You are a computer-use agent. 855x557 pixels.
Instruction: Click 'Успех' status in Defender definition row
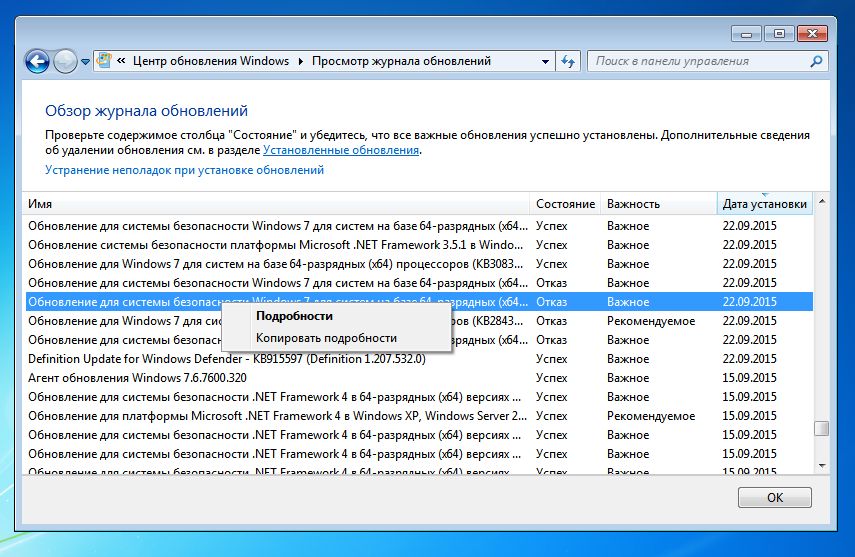(551, 359)
